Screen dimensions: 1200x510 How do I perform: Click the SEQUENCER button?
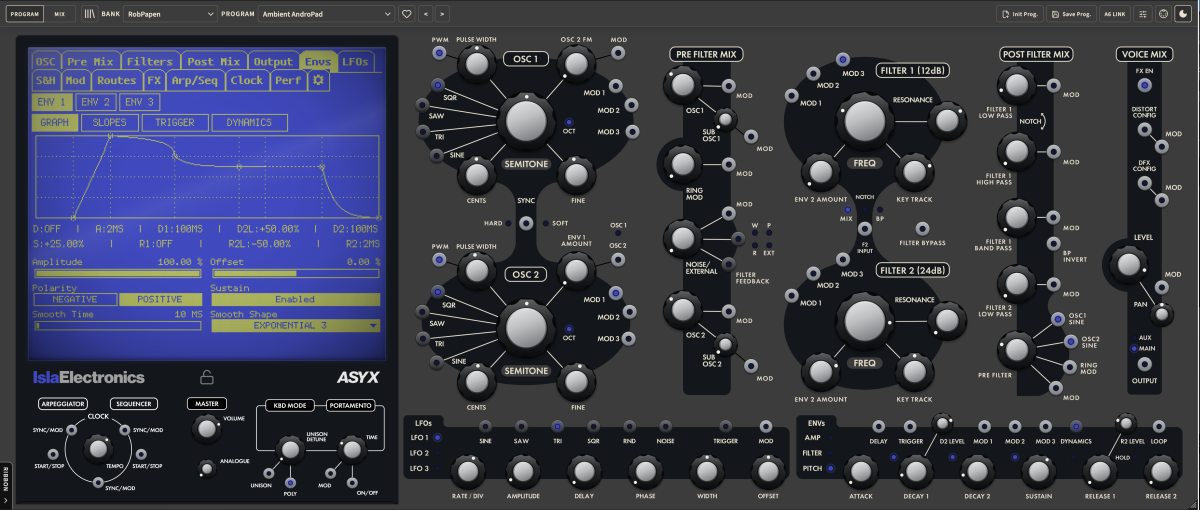click(133, 404)
